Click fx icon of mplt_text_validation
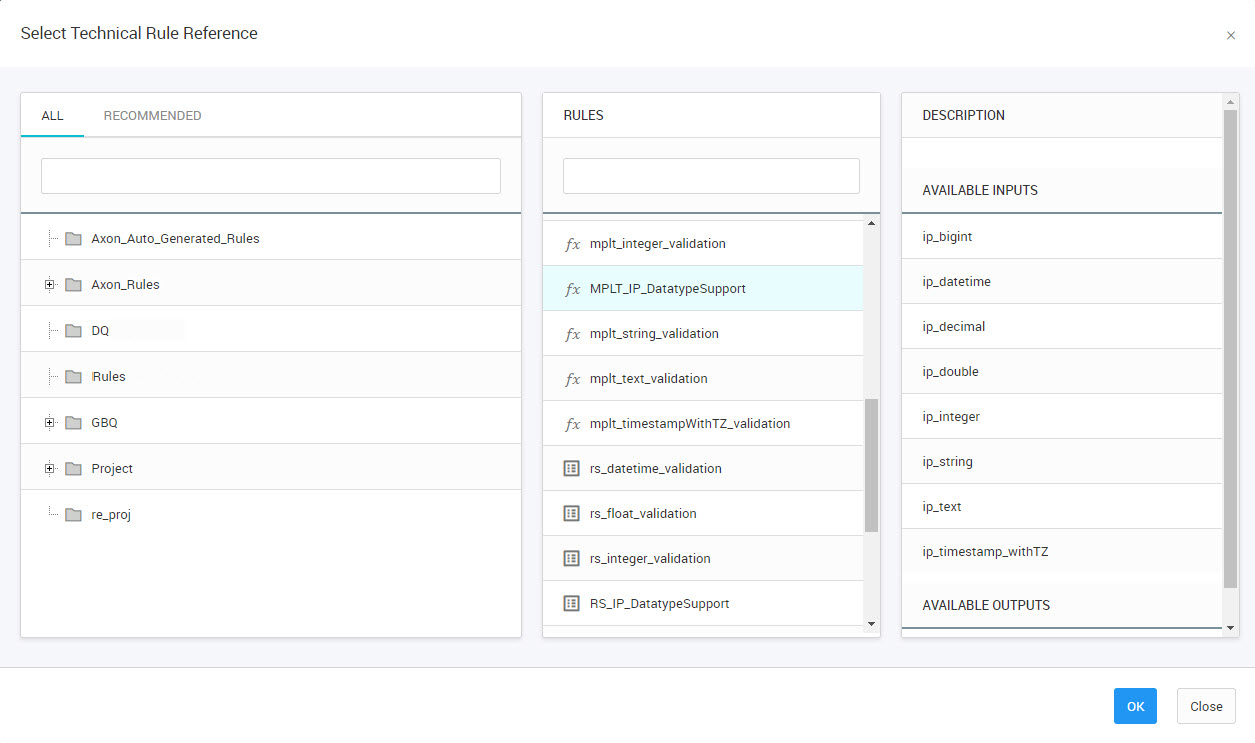The width and height of the screenshot is (1255, 743). [x=572, y=379]
